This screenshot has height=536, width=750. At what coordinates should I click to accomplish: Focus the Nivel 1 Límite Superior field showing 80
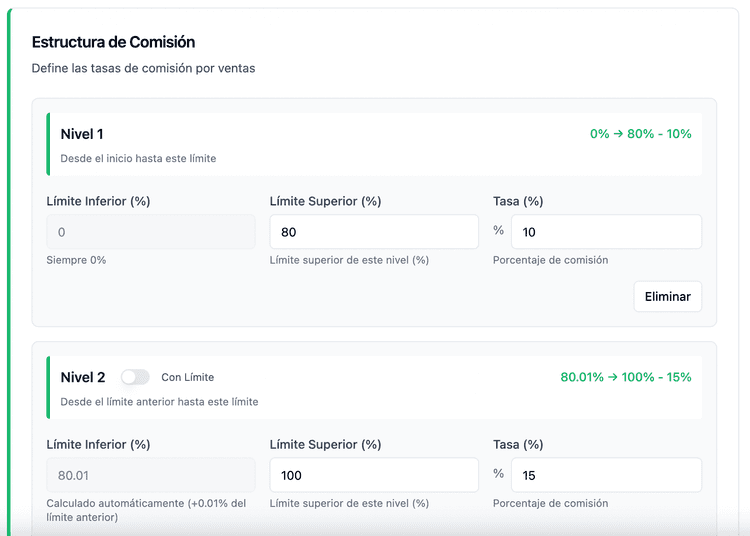click(x=374, y=232)
